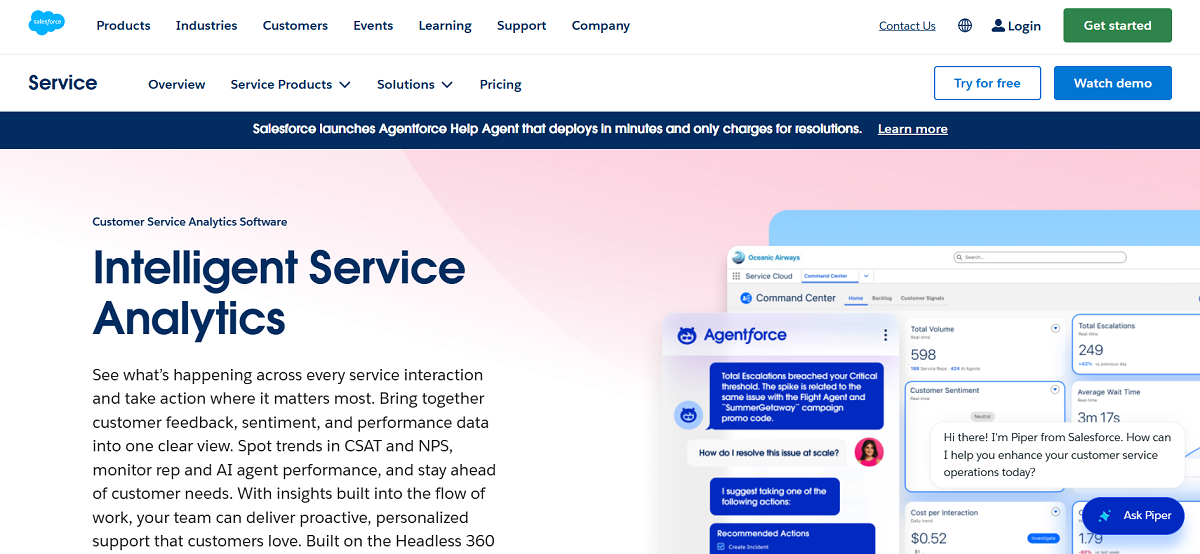1200x554 pixels.
Task: Go to the Overview tab
Action: click(177, 85)
